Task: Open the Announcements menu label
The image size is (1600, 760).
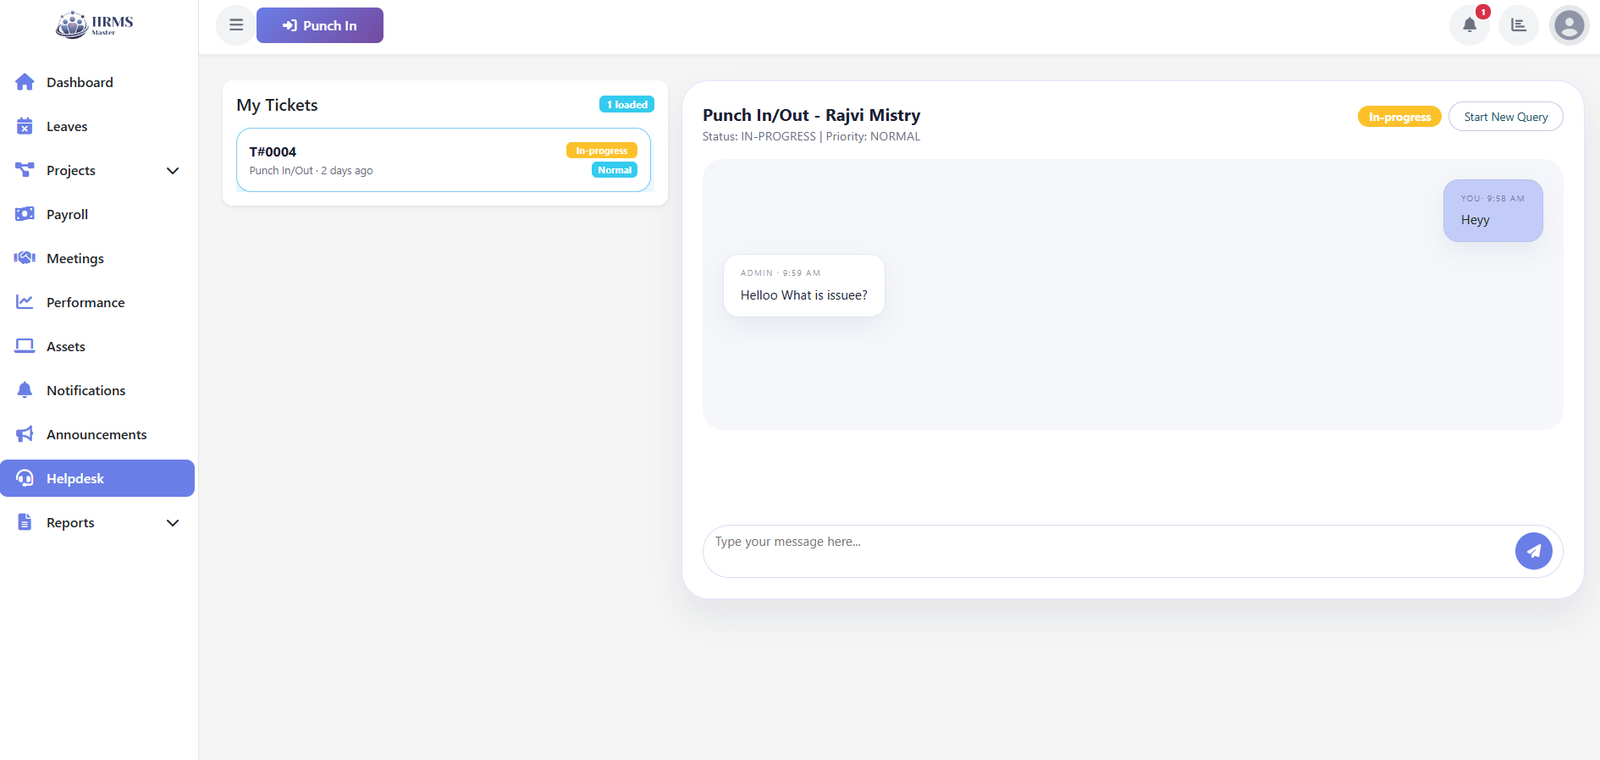Action: (x=97, y=434)
